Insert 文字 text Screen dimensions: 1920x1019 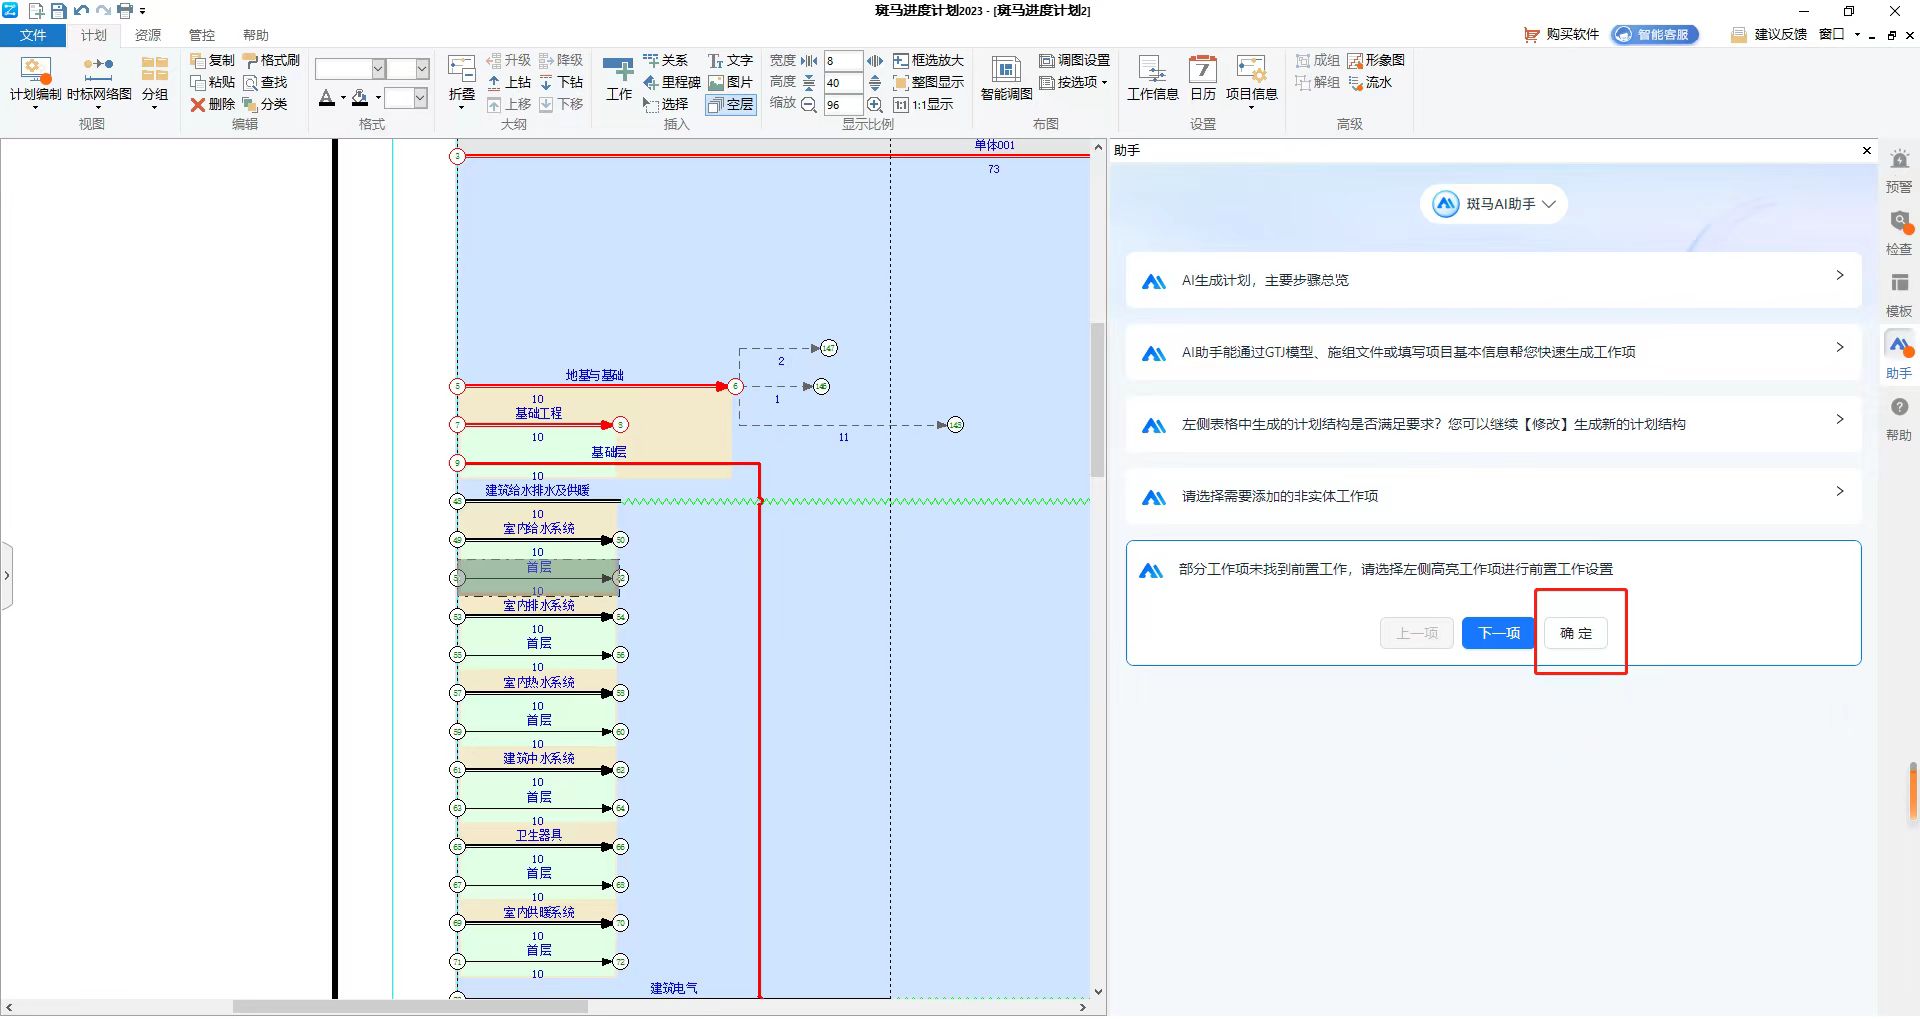730,60
